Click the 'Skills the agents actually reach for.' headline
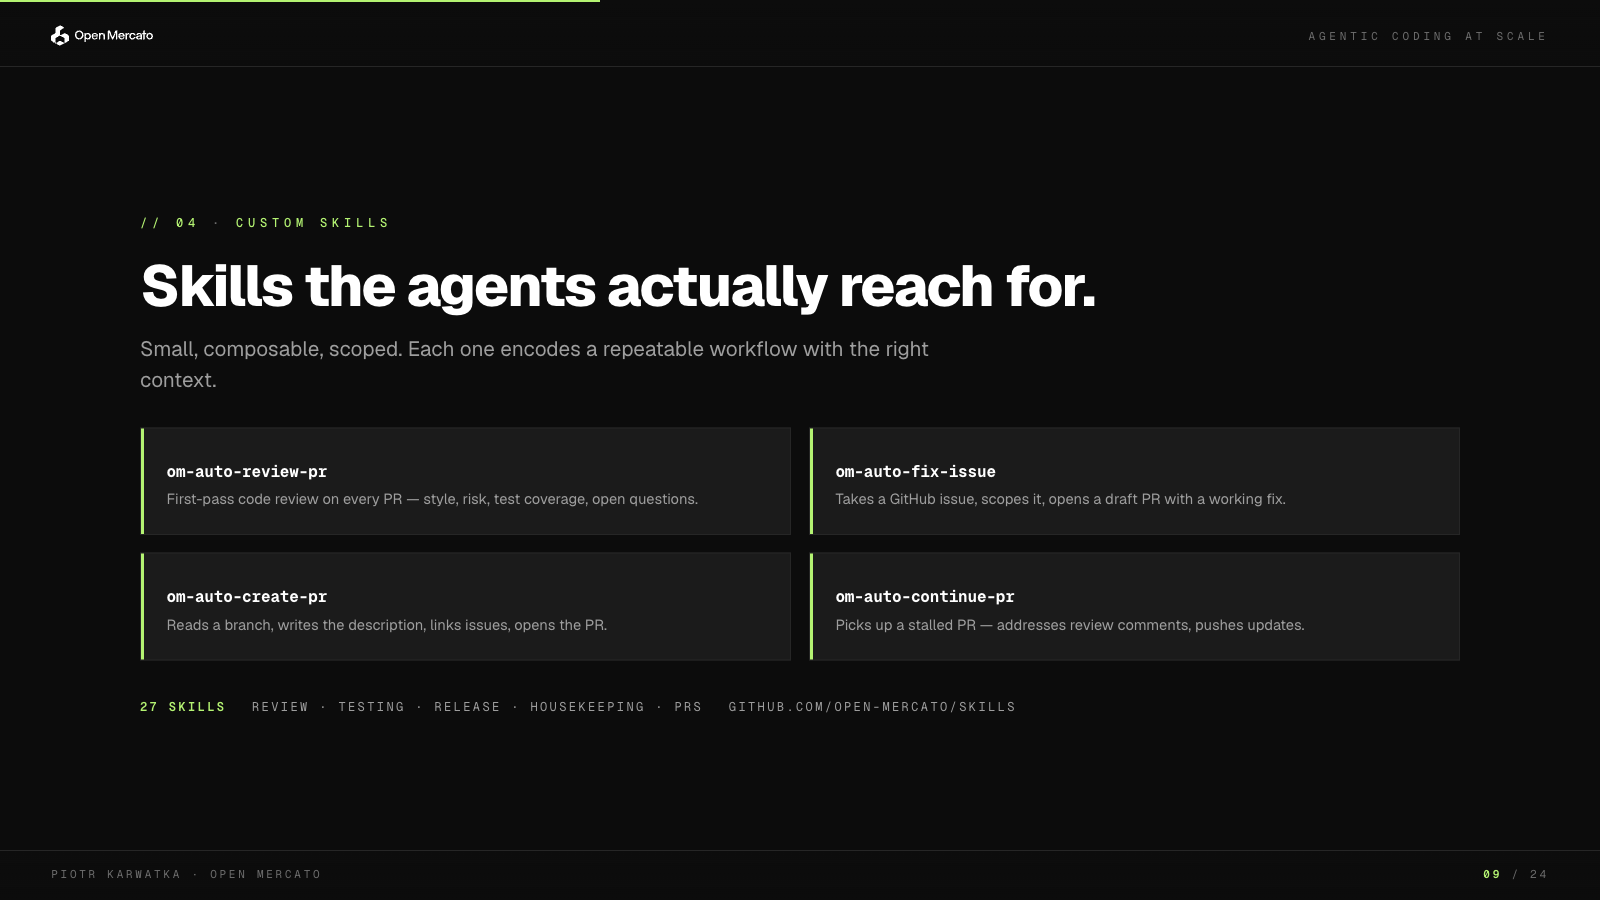This screenshot has height=900, width=1600. click(x=618, y=287)
